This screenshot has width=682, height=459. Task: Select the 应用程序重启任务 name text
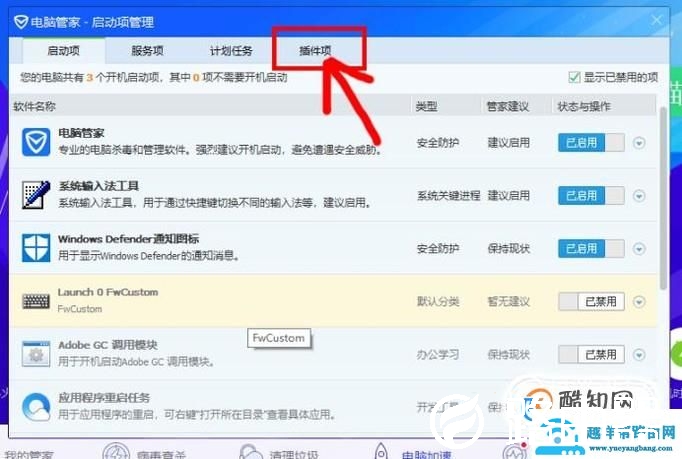click(x=104, y=398)
